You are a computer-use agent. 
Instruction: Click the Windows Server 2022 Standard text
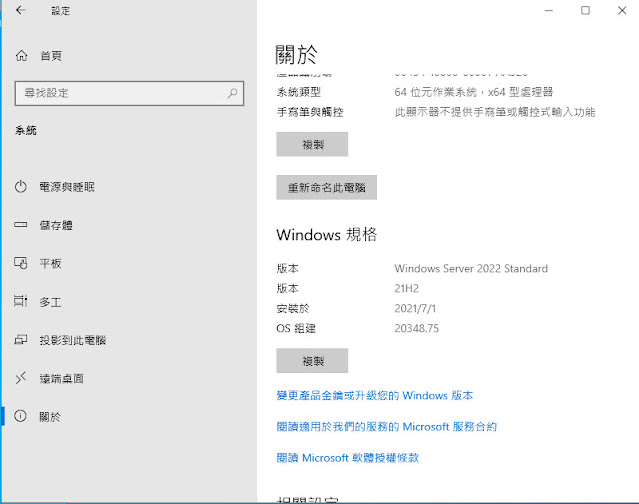471,269
